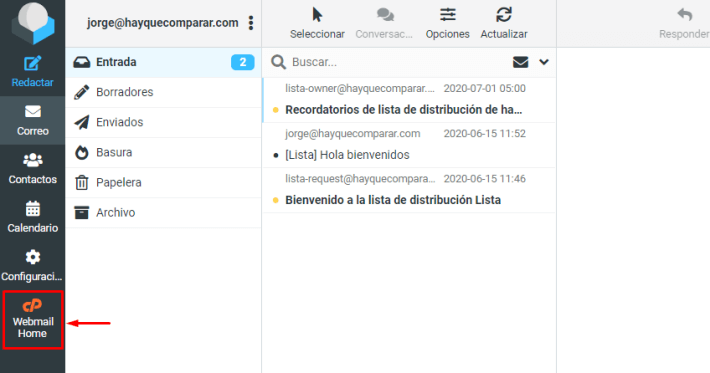
Task: Refresh mail with Actualizar
Action: (x=504, y=24)
